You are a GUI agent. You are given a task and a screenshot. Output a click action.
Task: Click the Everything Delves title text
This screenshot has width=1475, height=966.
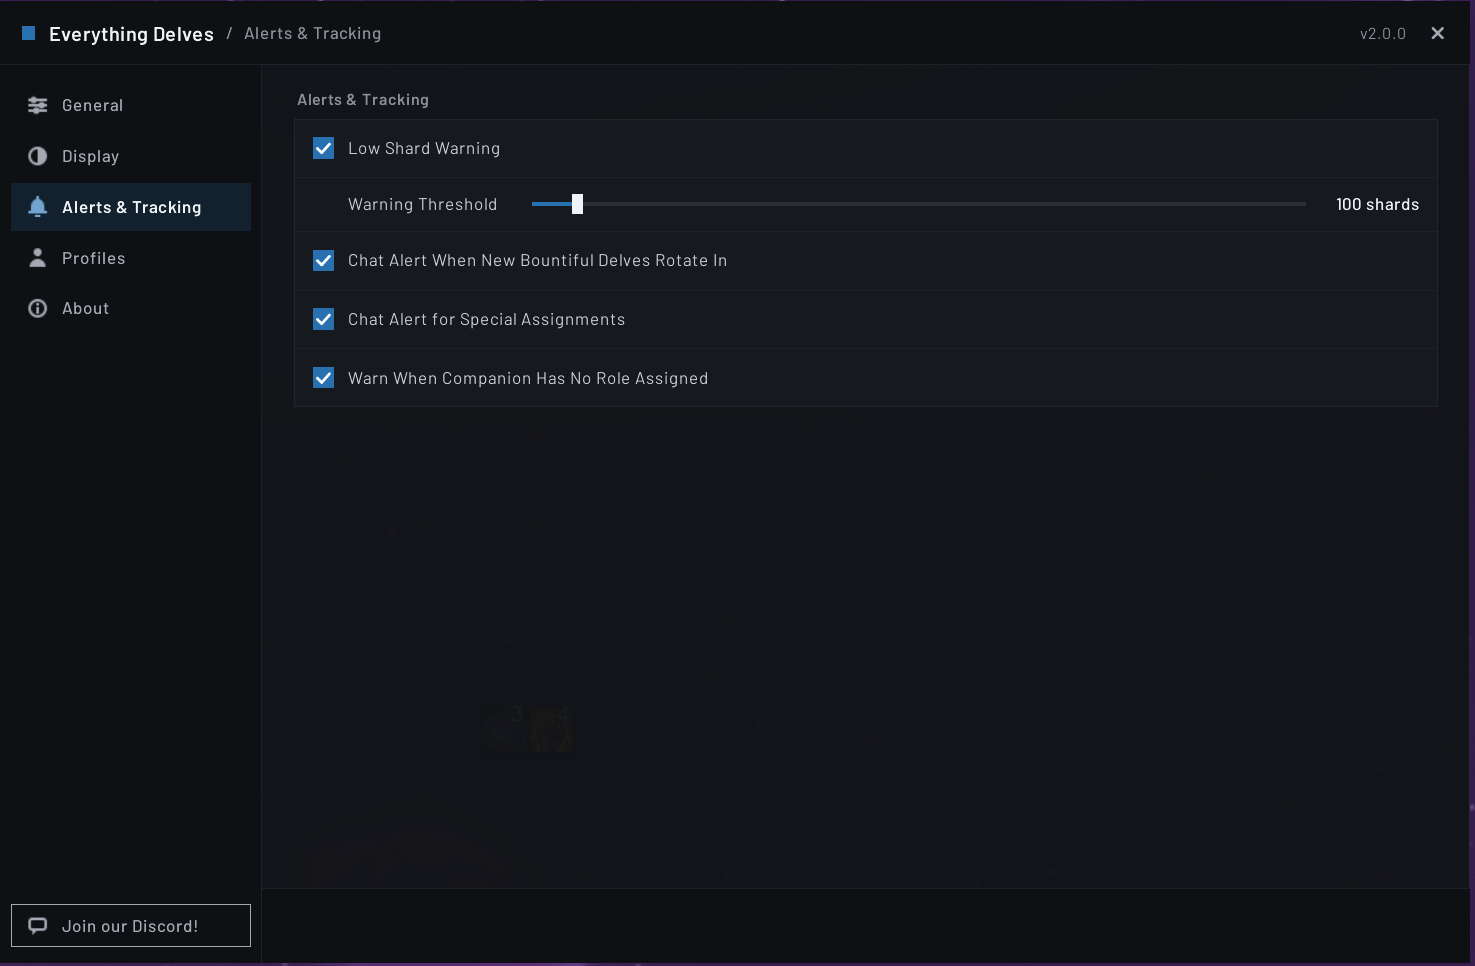[x=131, y=34]
